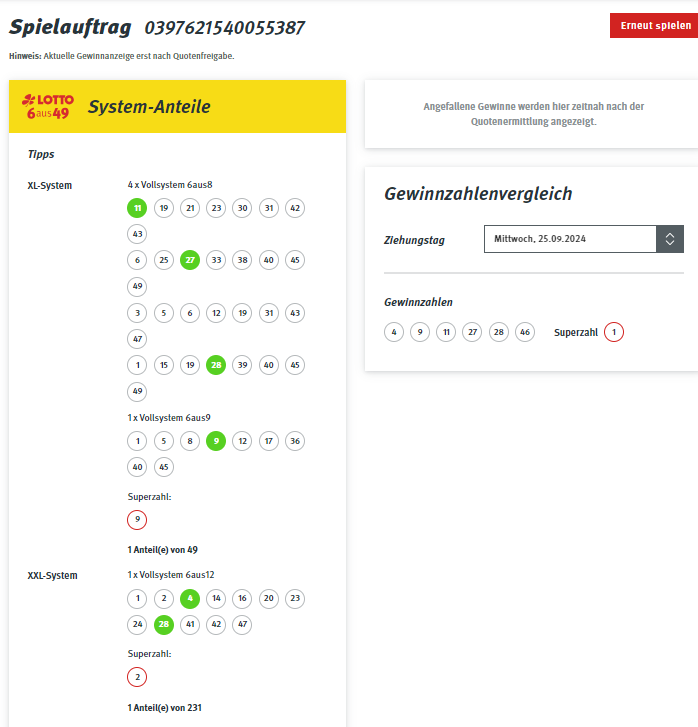Click the green matched number 11
Viewport: 698px width, 727px height.
point(137,208)
